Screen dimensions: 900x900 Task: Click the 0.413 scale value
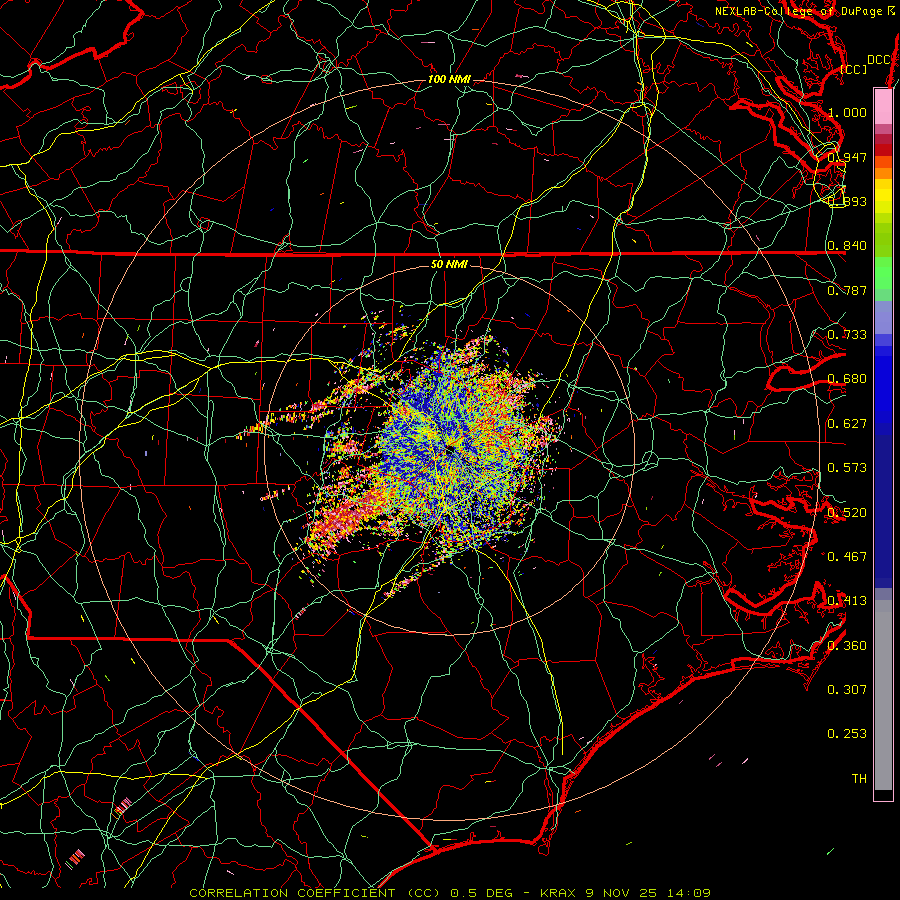[847, 601]
